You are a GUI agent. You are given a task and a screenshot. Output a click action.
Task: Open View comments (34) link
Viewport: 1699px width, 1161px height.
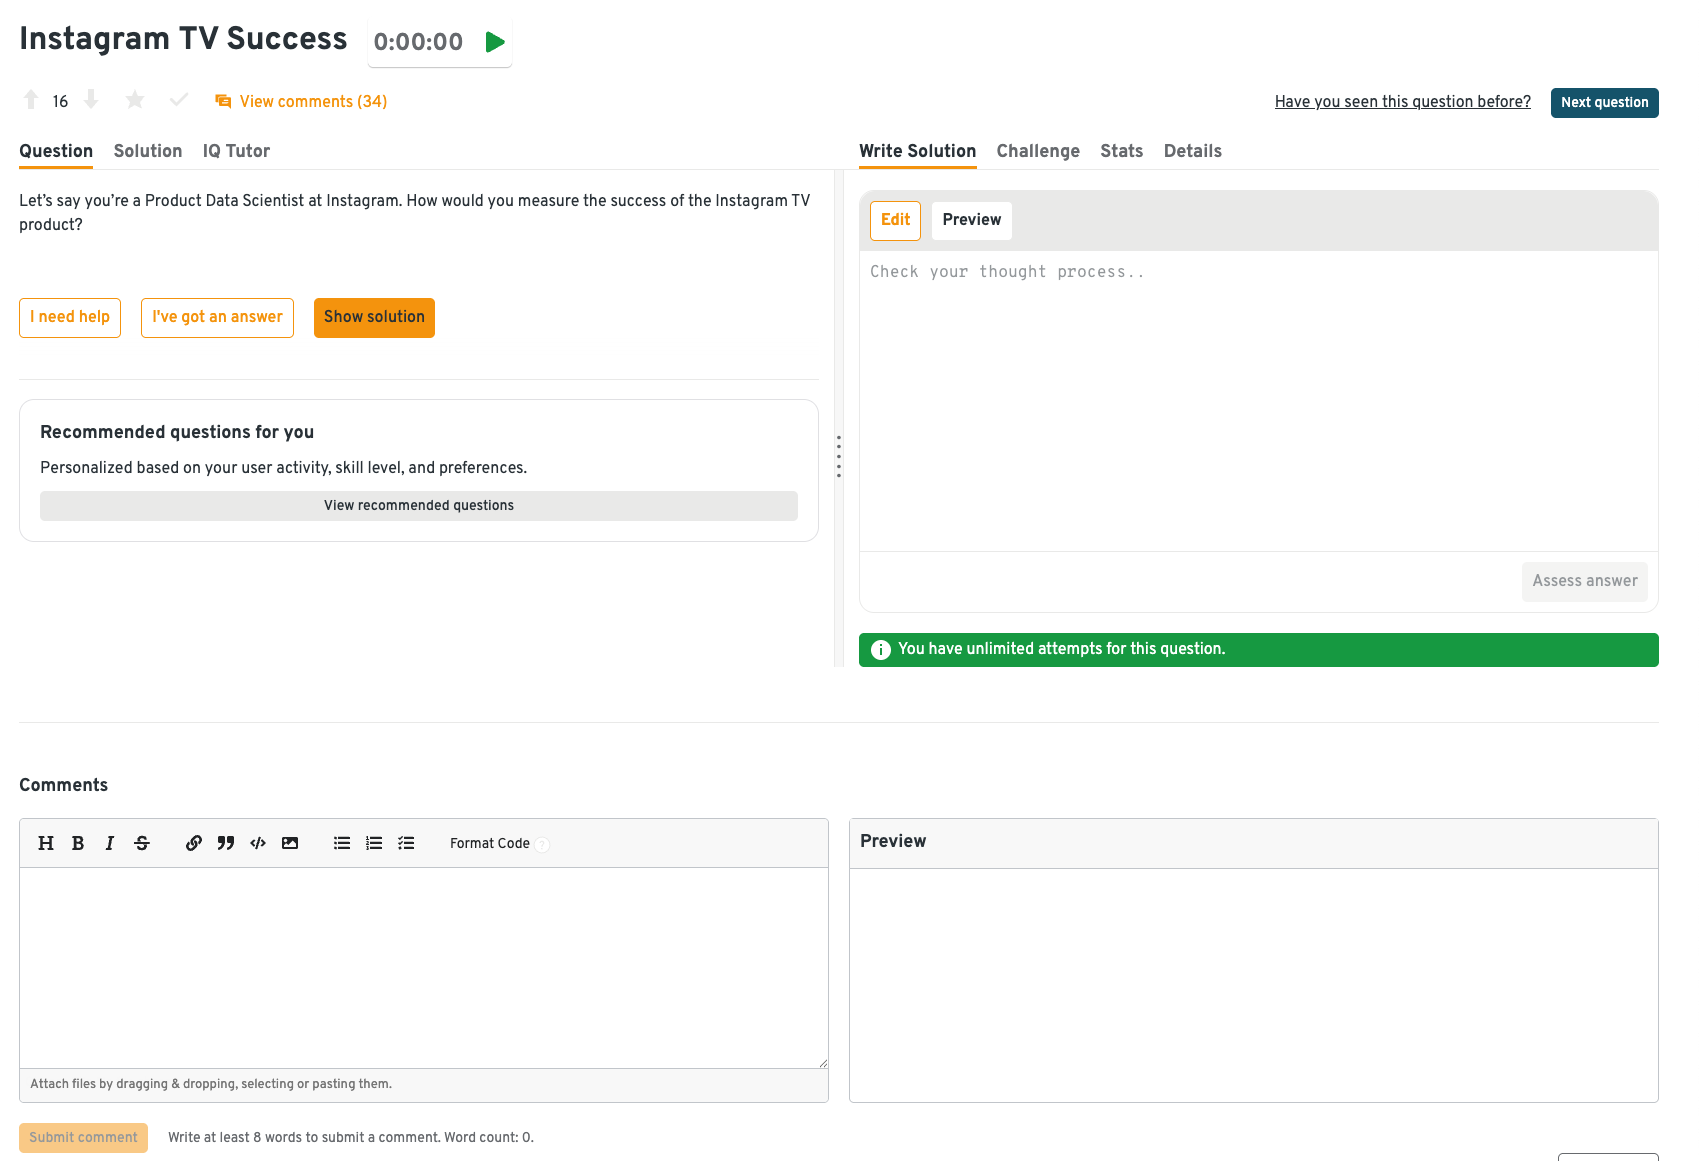tap(312, 101)
